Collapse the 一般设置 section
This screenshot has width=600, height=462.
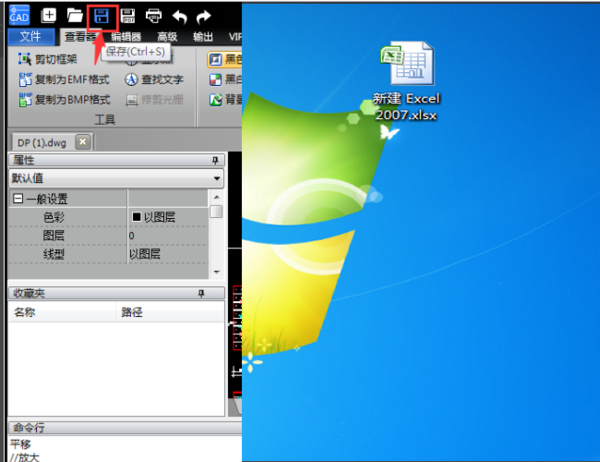click(x=18, y=199)
